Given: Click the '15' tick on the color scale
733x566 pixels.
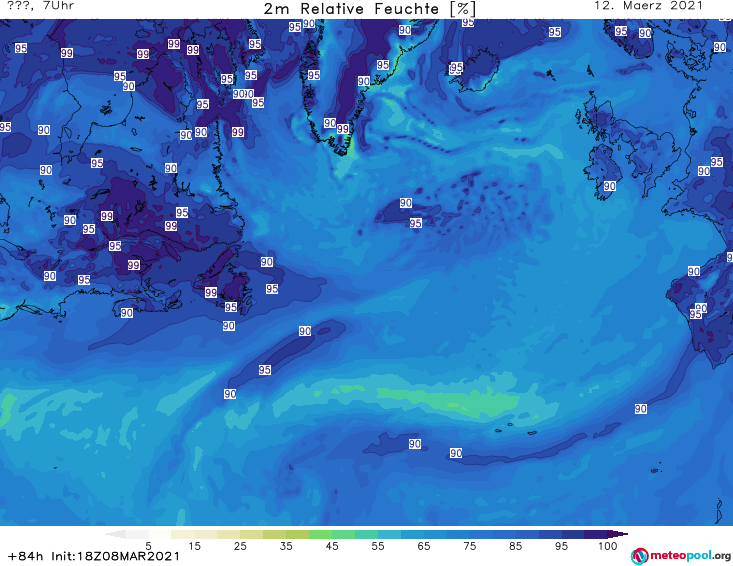Looking at the screenshot, I should coord(194,546).
